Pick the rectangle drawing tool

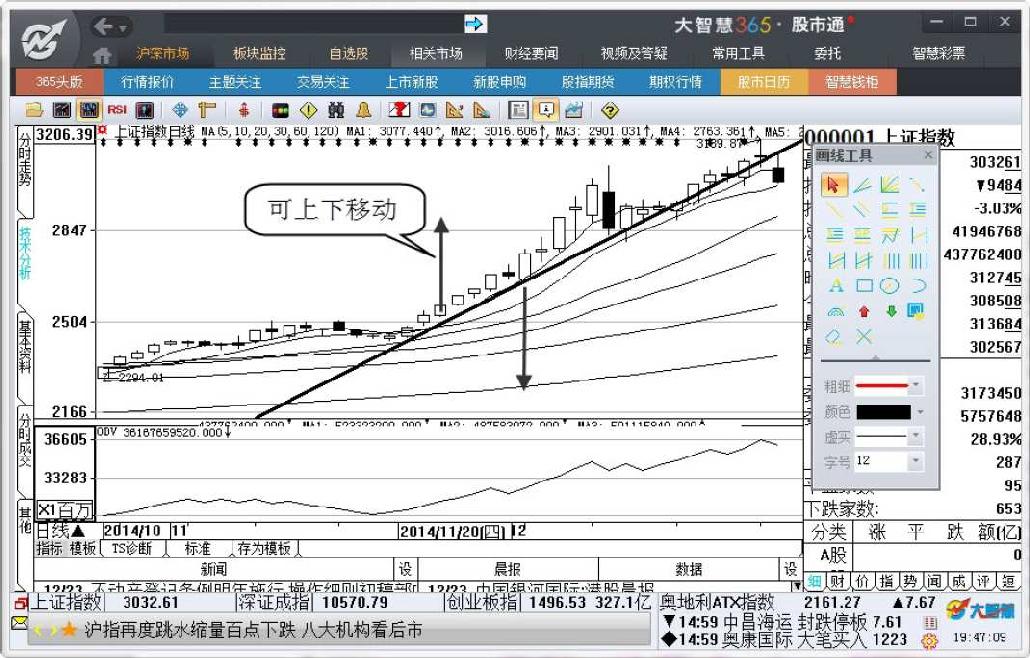point(864,286)
